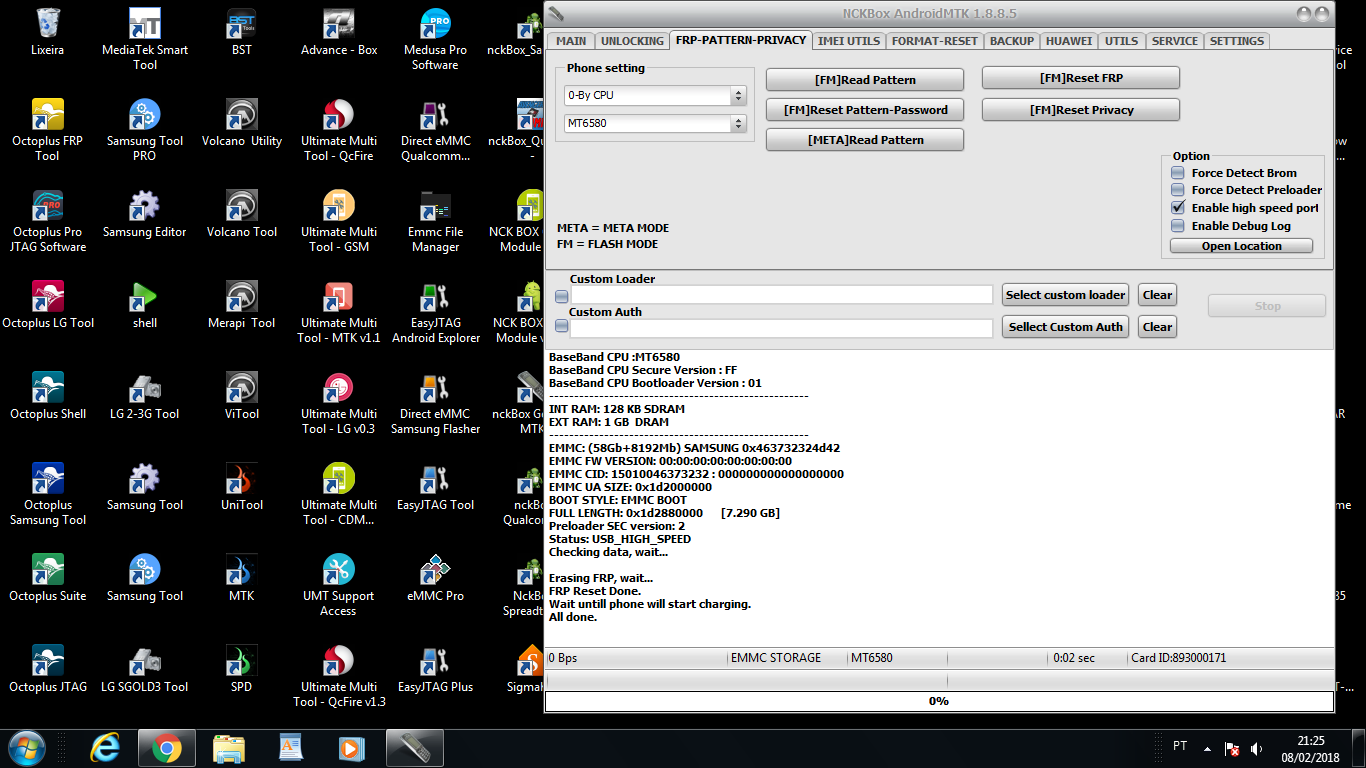
Task: Open the IMEI UTILS tab
Action: (x=849, y=41)
